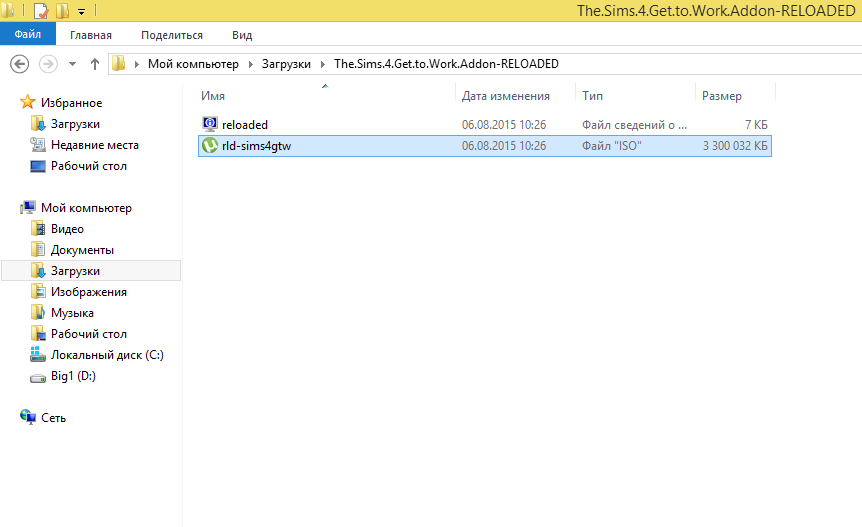Open the Музыка folder
The width and height of the screenshot is (862, 527).
click(x=72, y=312)
